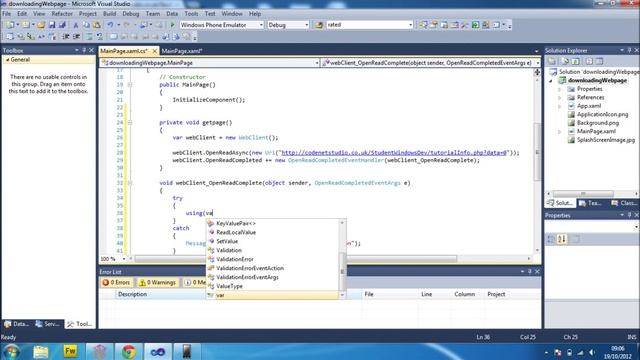Expand the MainPage.xaml node in Solution Explorer
640x360 pixels.
click(560, 131)
